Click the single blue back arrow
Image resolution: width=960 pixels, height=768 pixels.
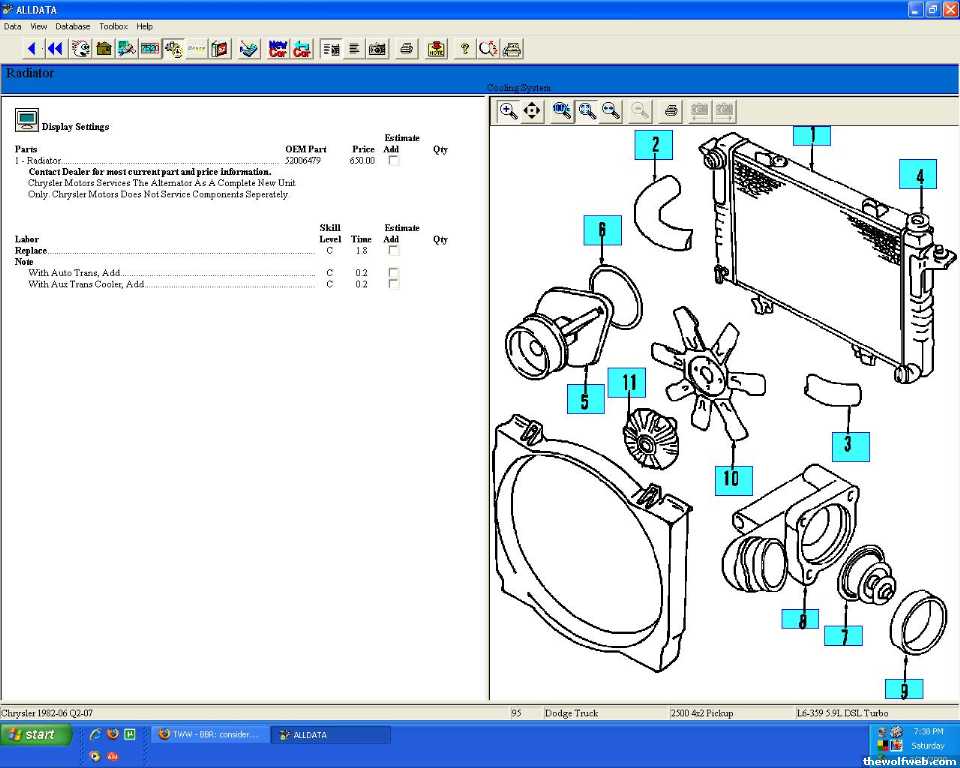pos(32,48)
